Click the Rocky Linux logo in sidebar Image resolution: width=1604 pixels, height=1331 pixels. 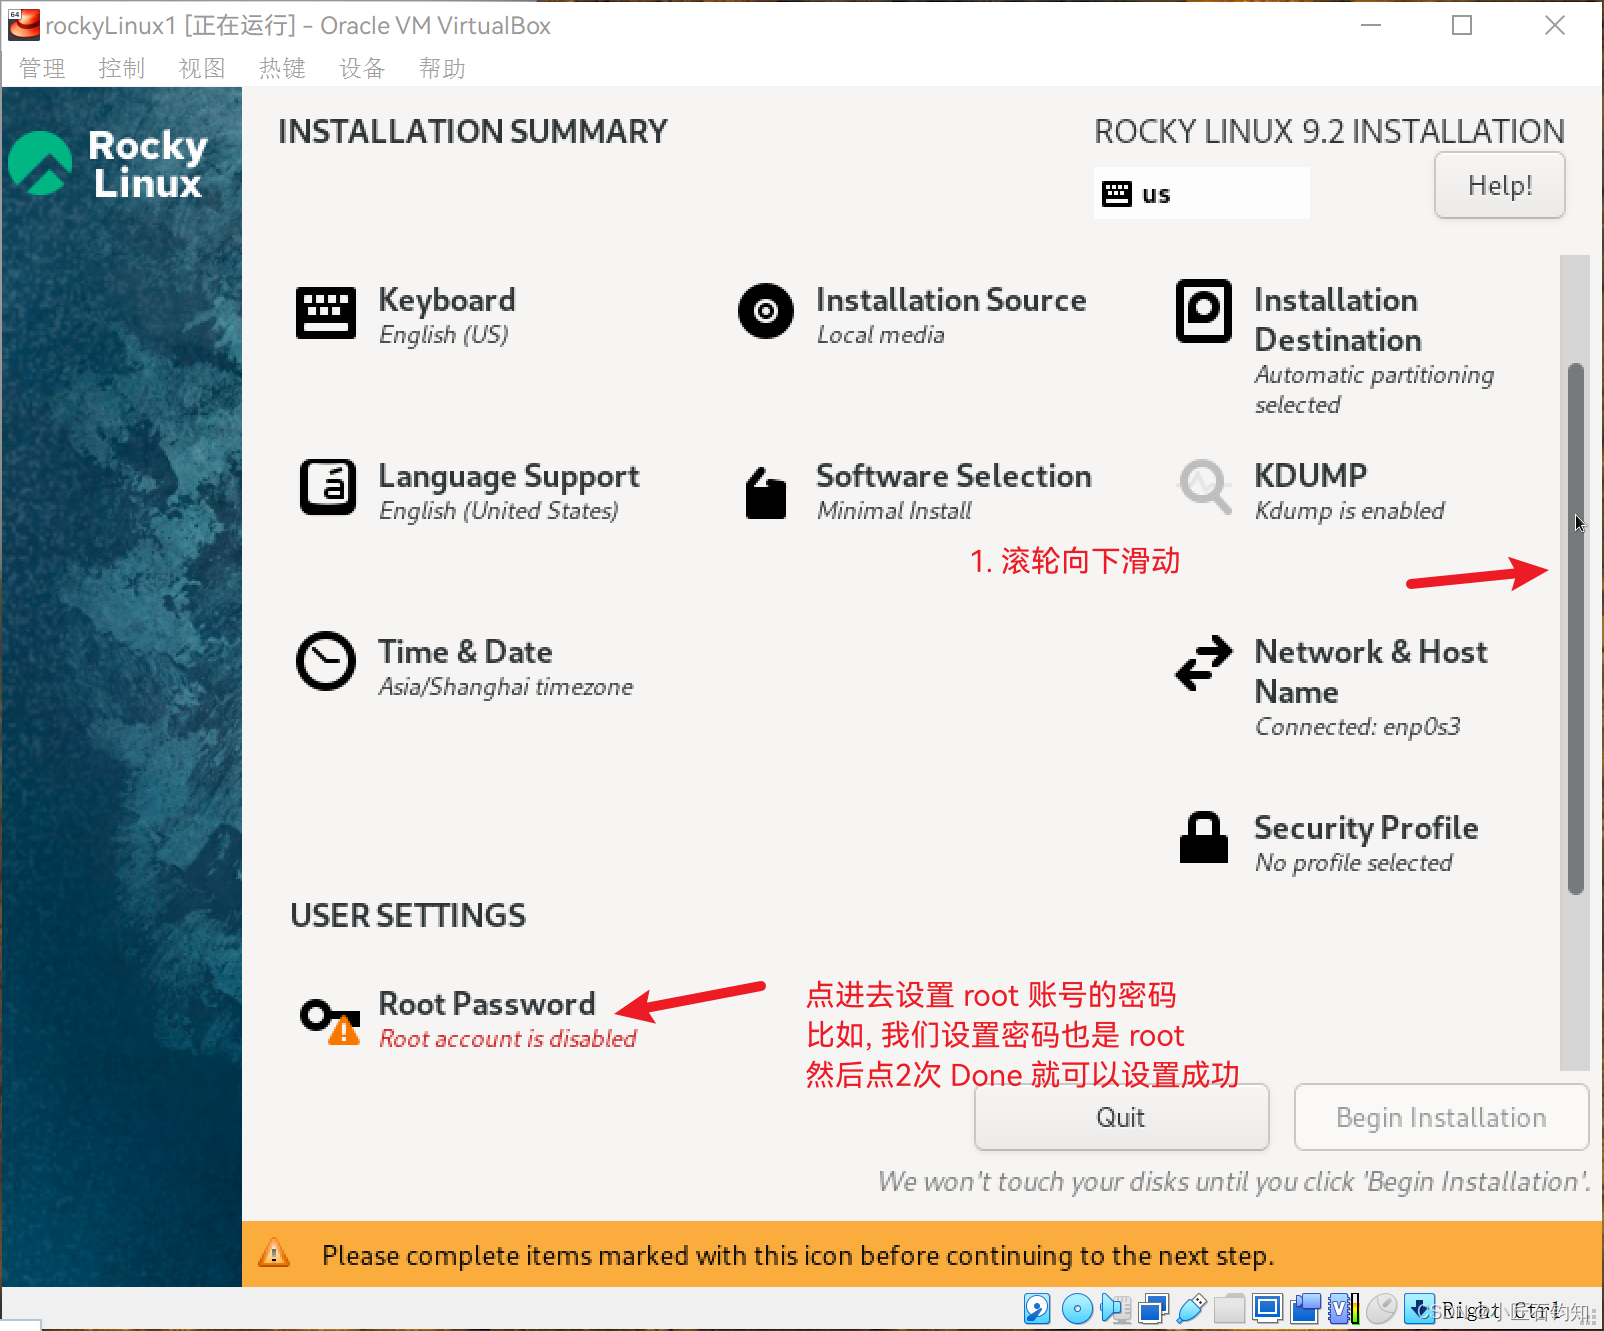click(x=109, y=164)
